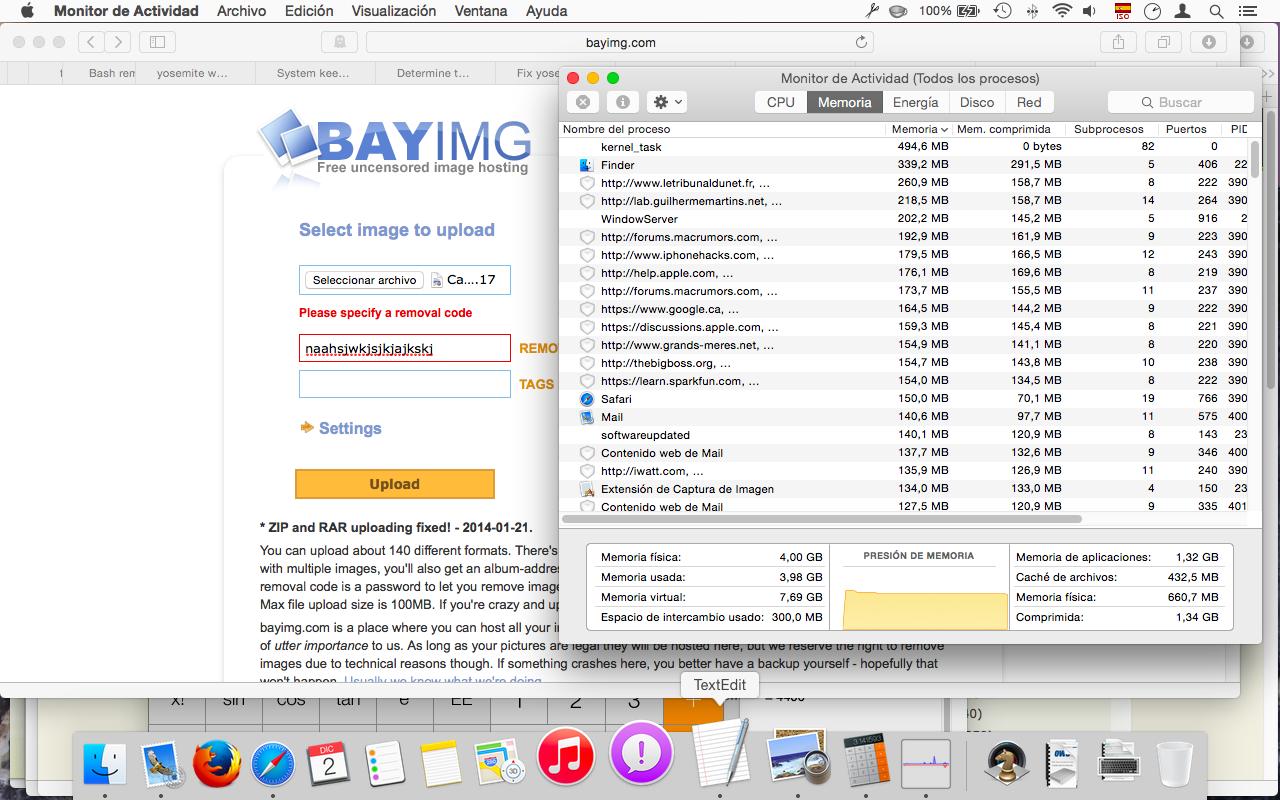Go forward in Safari history
1280x800 pixels.
click(118, 42)
